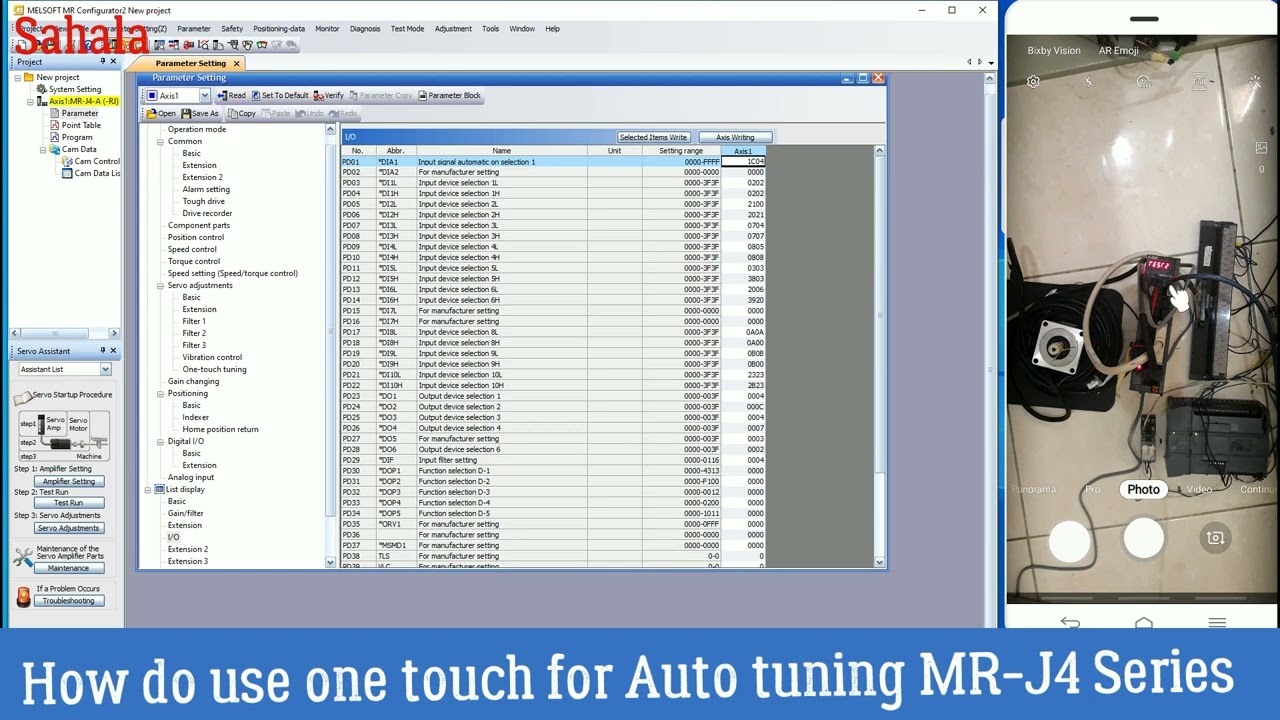This screenshot has width=1280, height=720.
Task: Tap the white shutter button on phone
Action: click(1144, 539)
